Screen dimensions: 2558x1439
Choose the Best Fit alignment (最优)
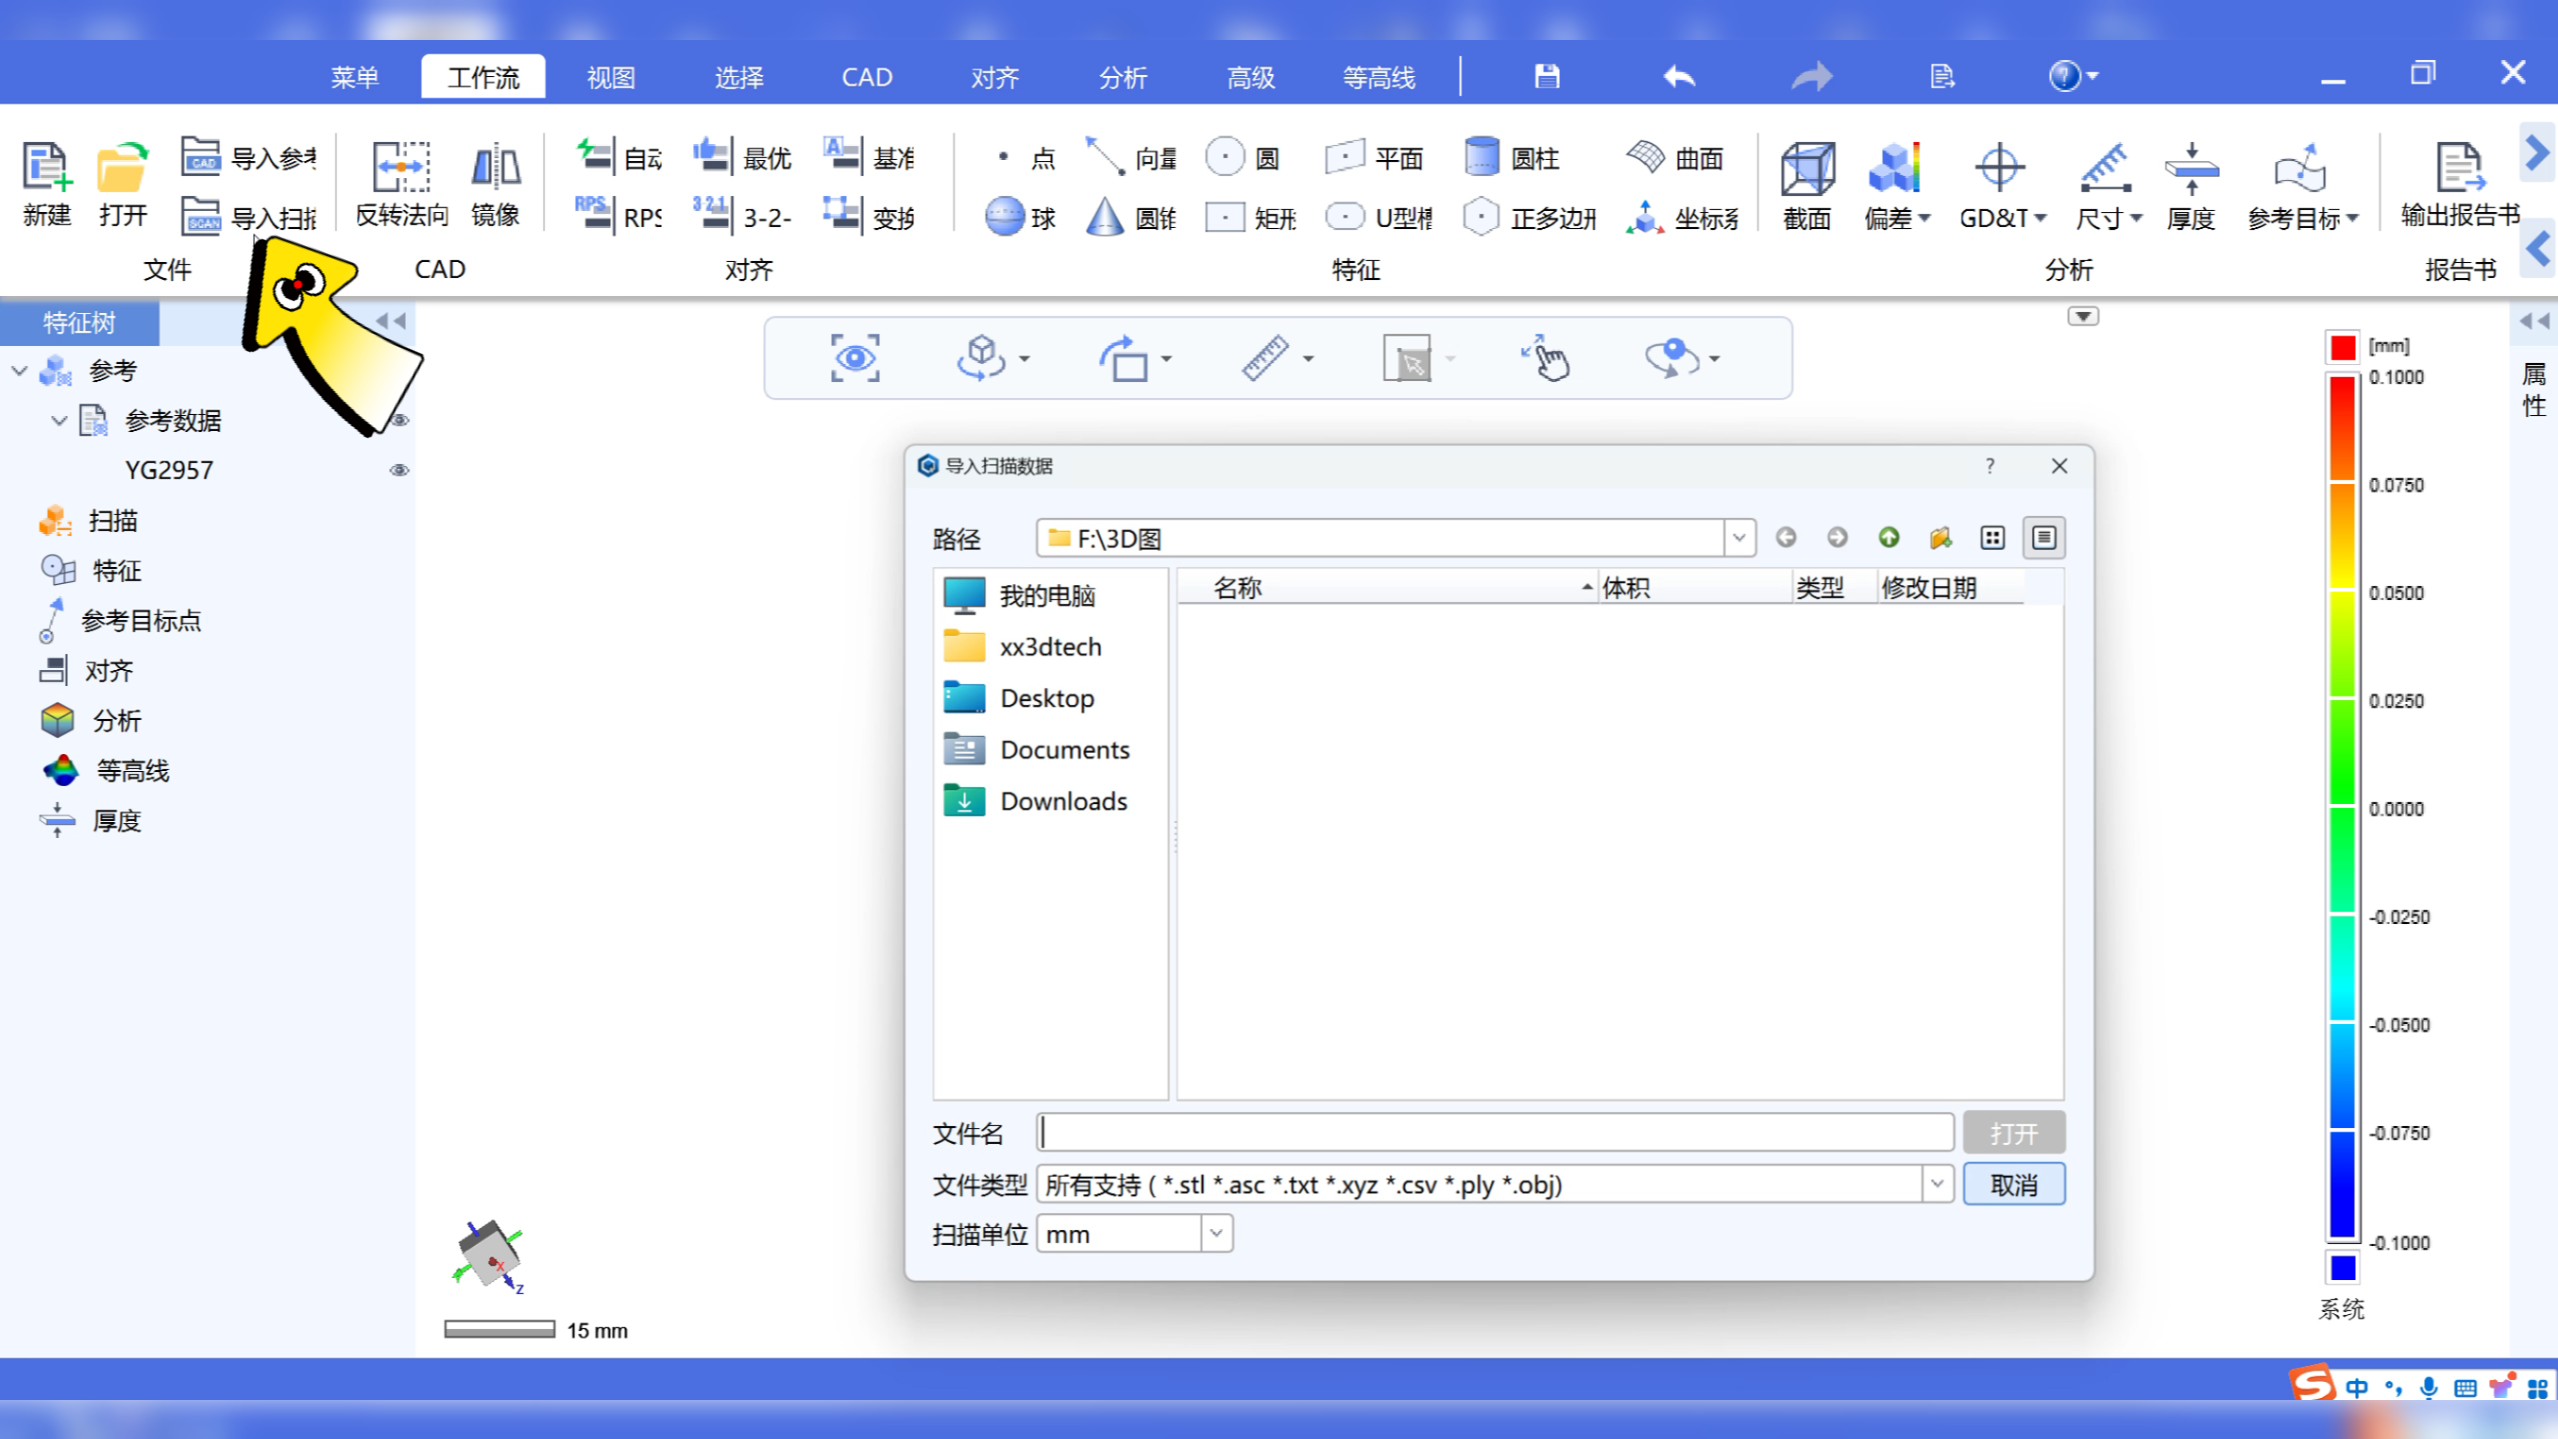pyautogui.click(x=742, y=157)
